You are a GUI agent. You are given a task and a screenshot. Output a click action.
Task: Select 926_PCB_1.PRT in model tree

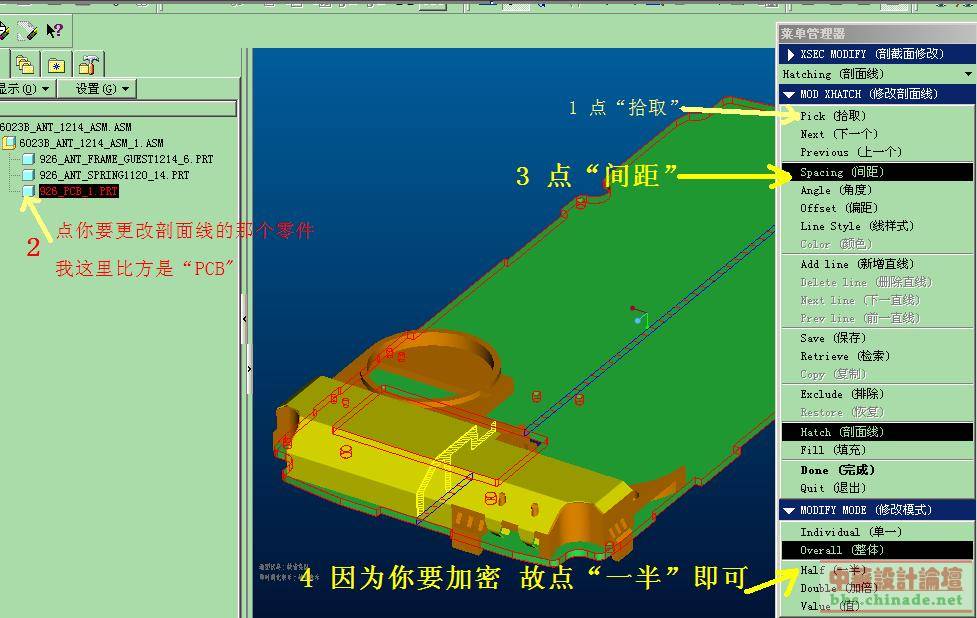79,191
